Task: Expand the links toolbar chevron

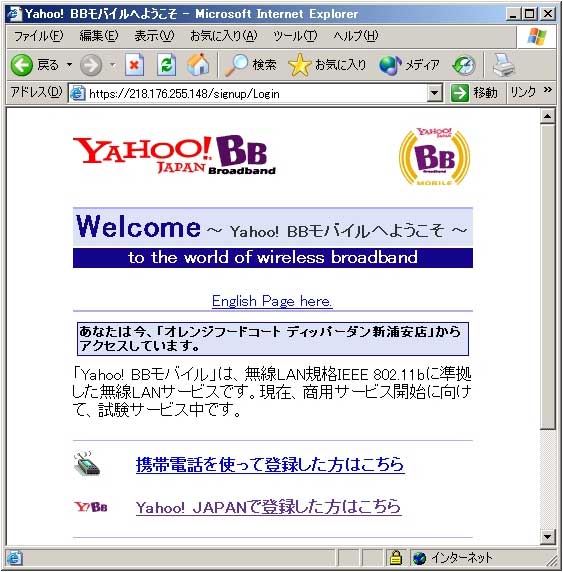Action: 547,90
